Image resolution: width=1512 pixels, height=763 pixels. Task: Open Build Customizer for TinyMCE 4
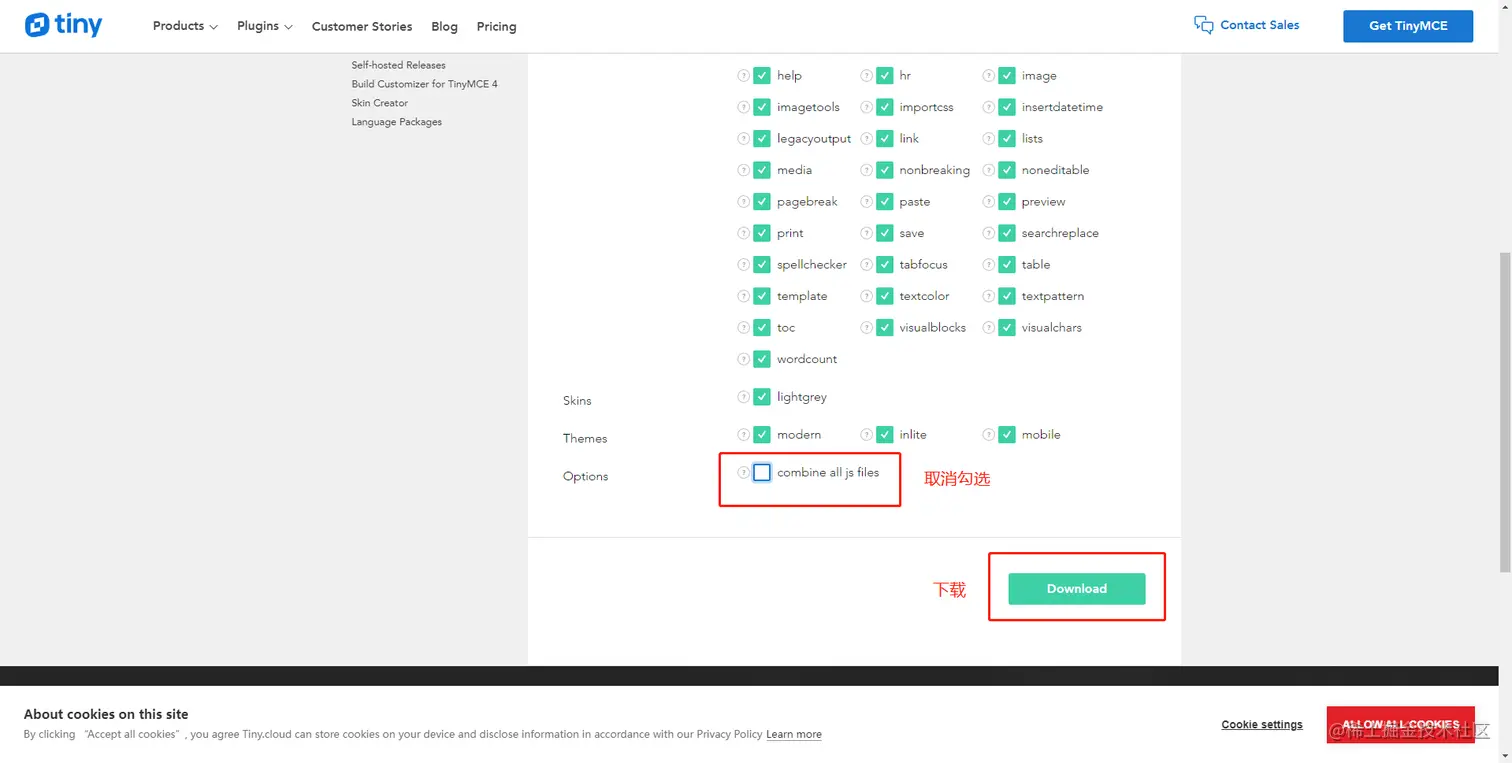tap(424, 84)
